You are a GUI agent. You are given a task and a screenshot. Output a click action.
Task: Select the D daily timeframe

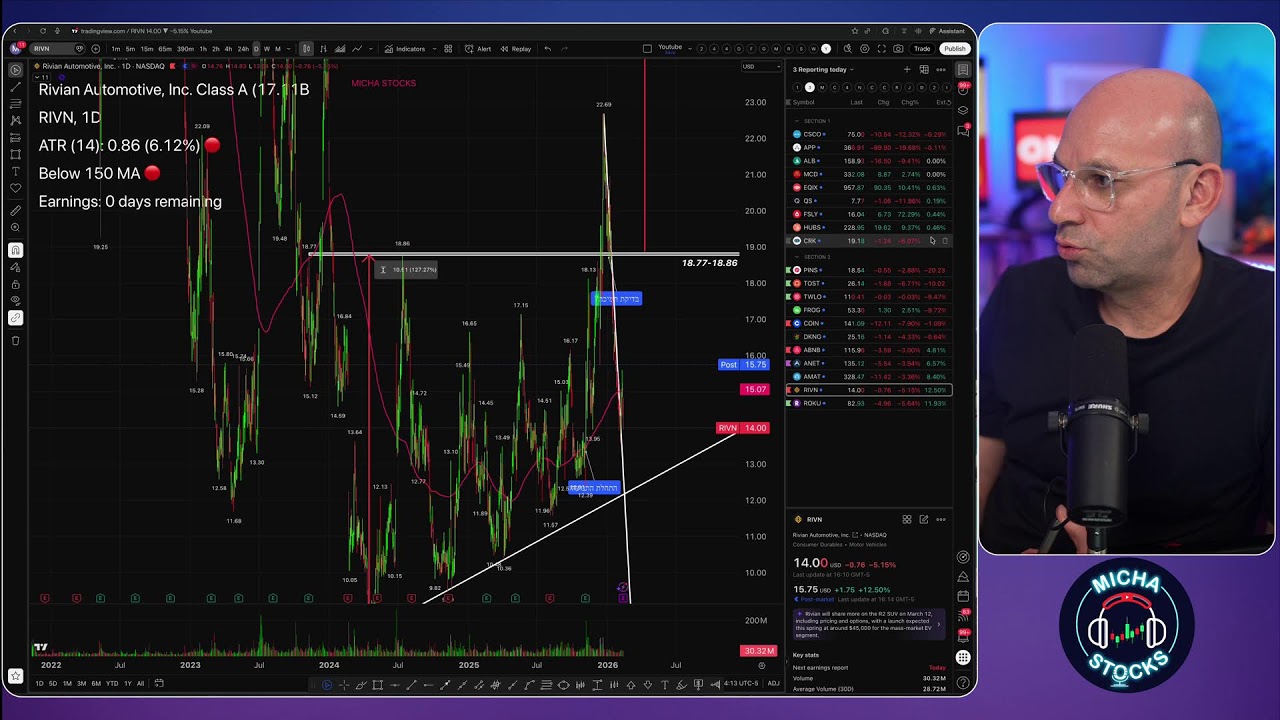tap(256, 49)
